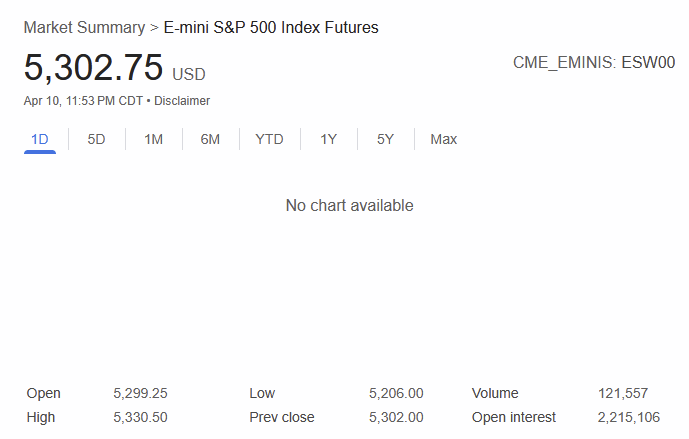The width and height of the screenshot is (689, 439).
Task: Click the Open interest figure 2,215,106
Action: [x=628, y=418]
